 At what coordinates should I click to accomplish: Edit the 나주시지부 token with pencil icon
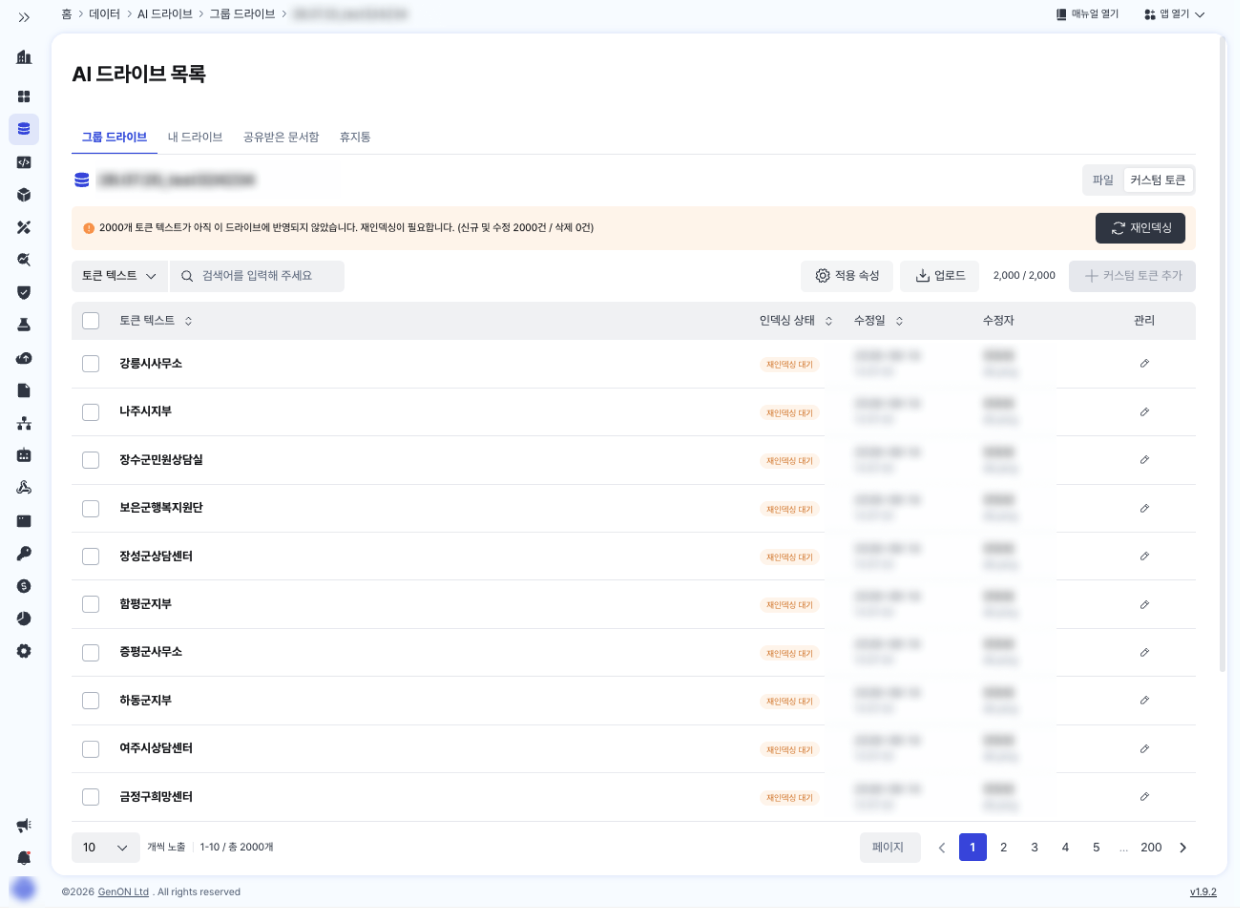coord(1144,412)
